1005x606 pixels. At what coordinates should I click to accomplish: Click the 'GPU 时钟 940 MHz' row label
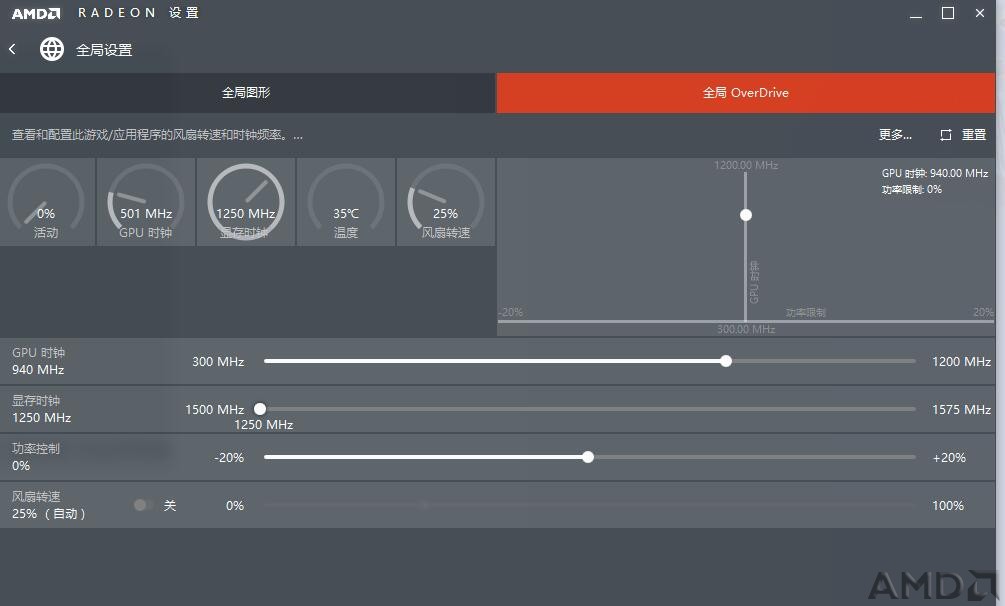[x=38, y=361]
